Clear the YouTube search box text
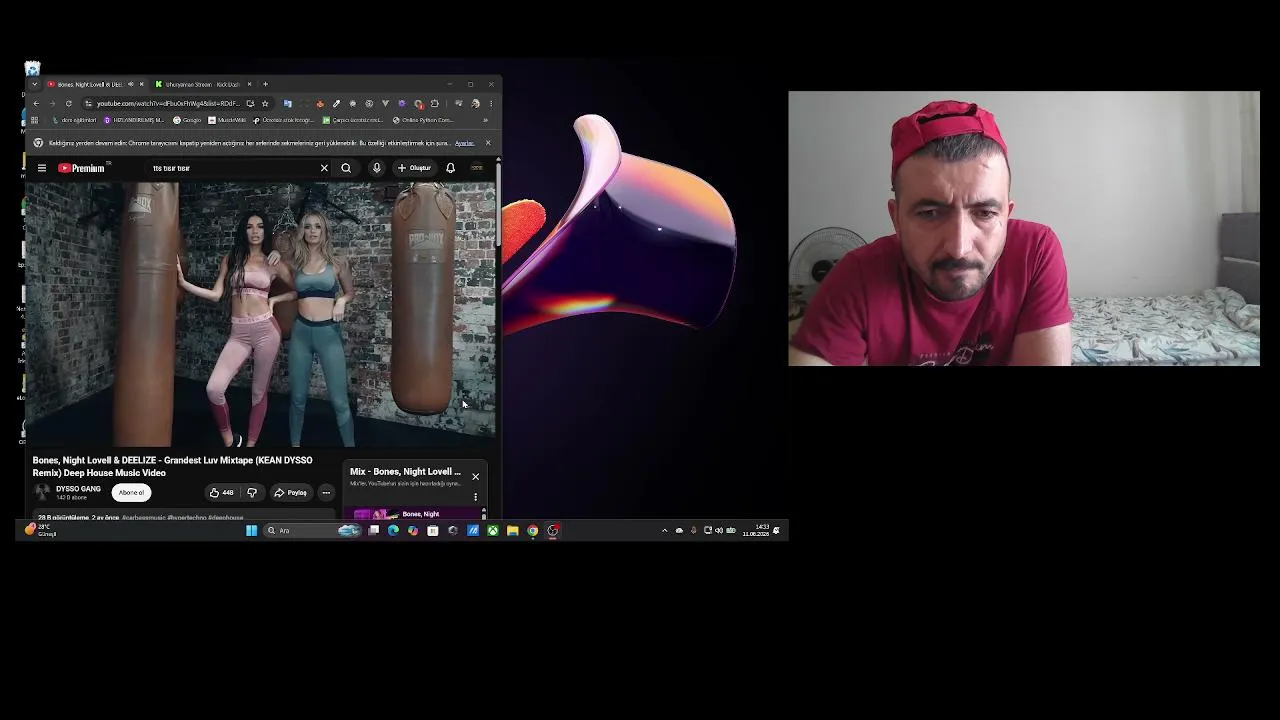Screen dimensions: 1280x720 (x=324, y=168)
